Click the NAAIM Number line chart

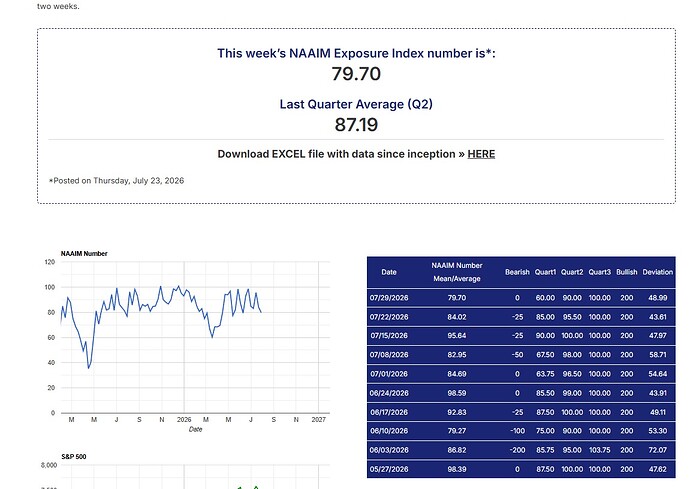tap(195, 337)
